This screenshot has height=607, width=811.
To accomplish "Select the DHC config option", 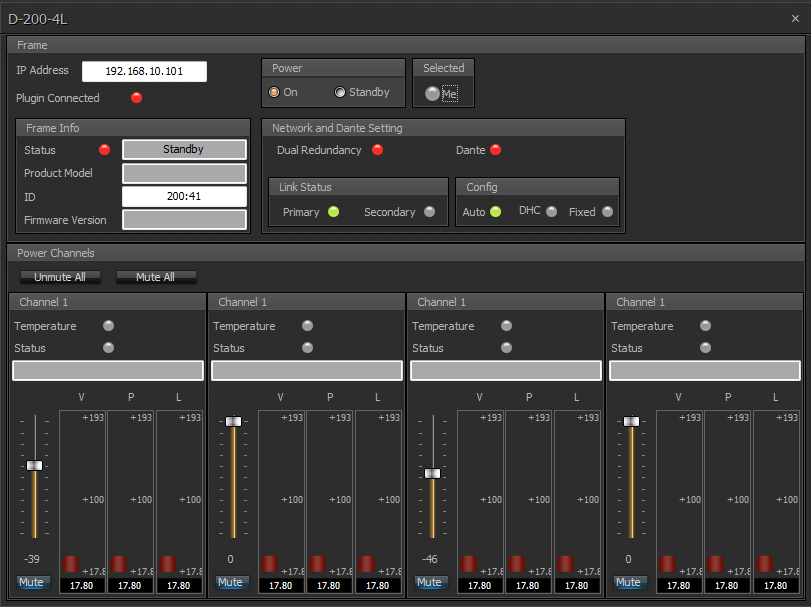I will click(x=551, y=212).
